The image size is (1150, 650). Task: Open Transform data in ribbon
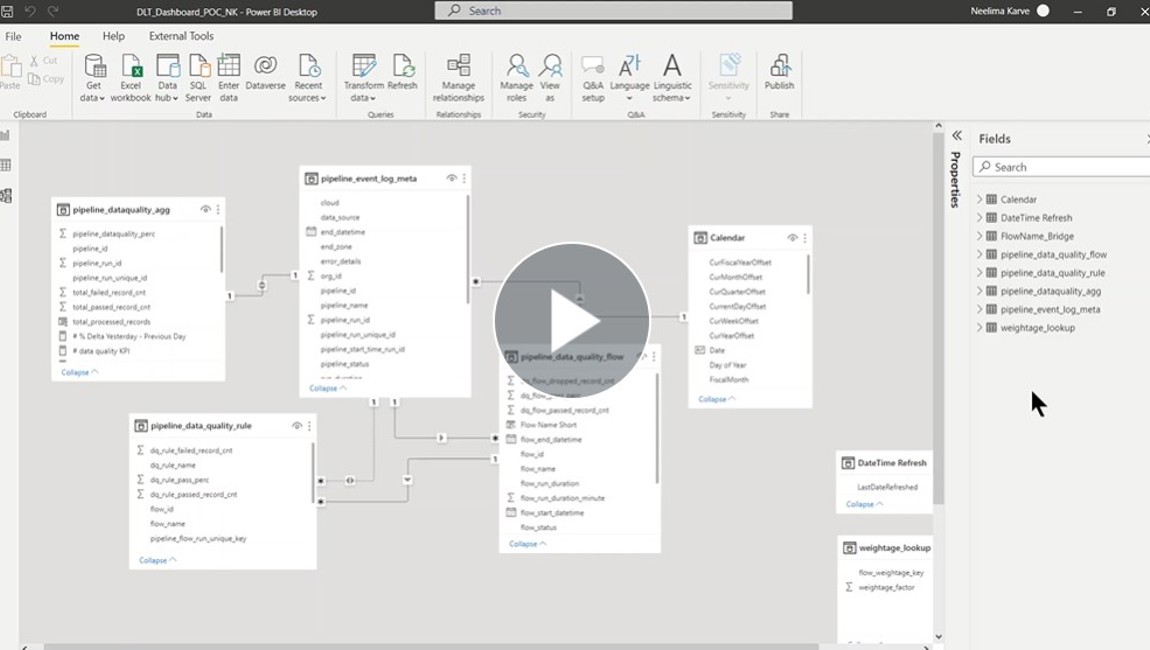pyautogui.click(x=364, y=67)
